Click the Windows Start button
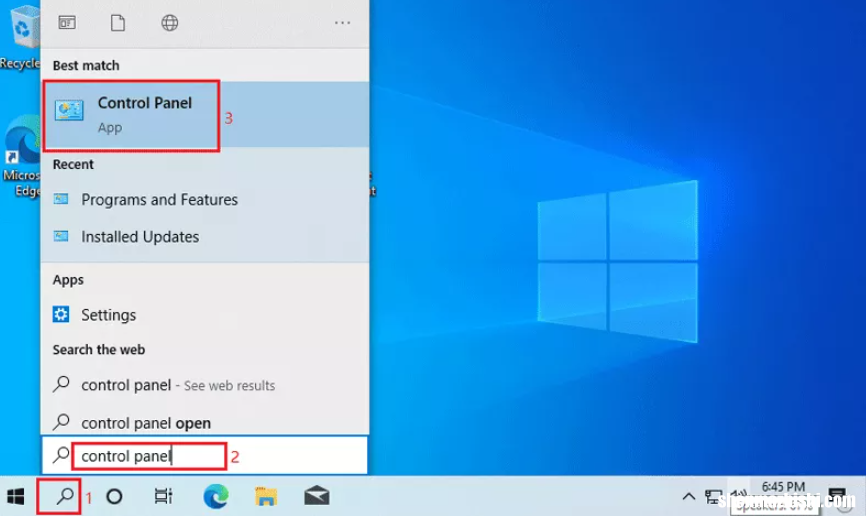 point(16,497)
